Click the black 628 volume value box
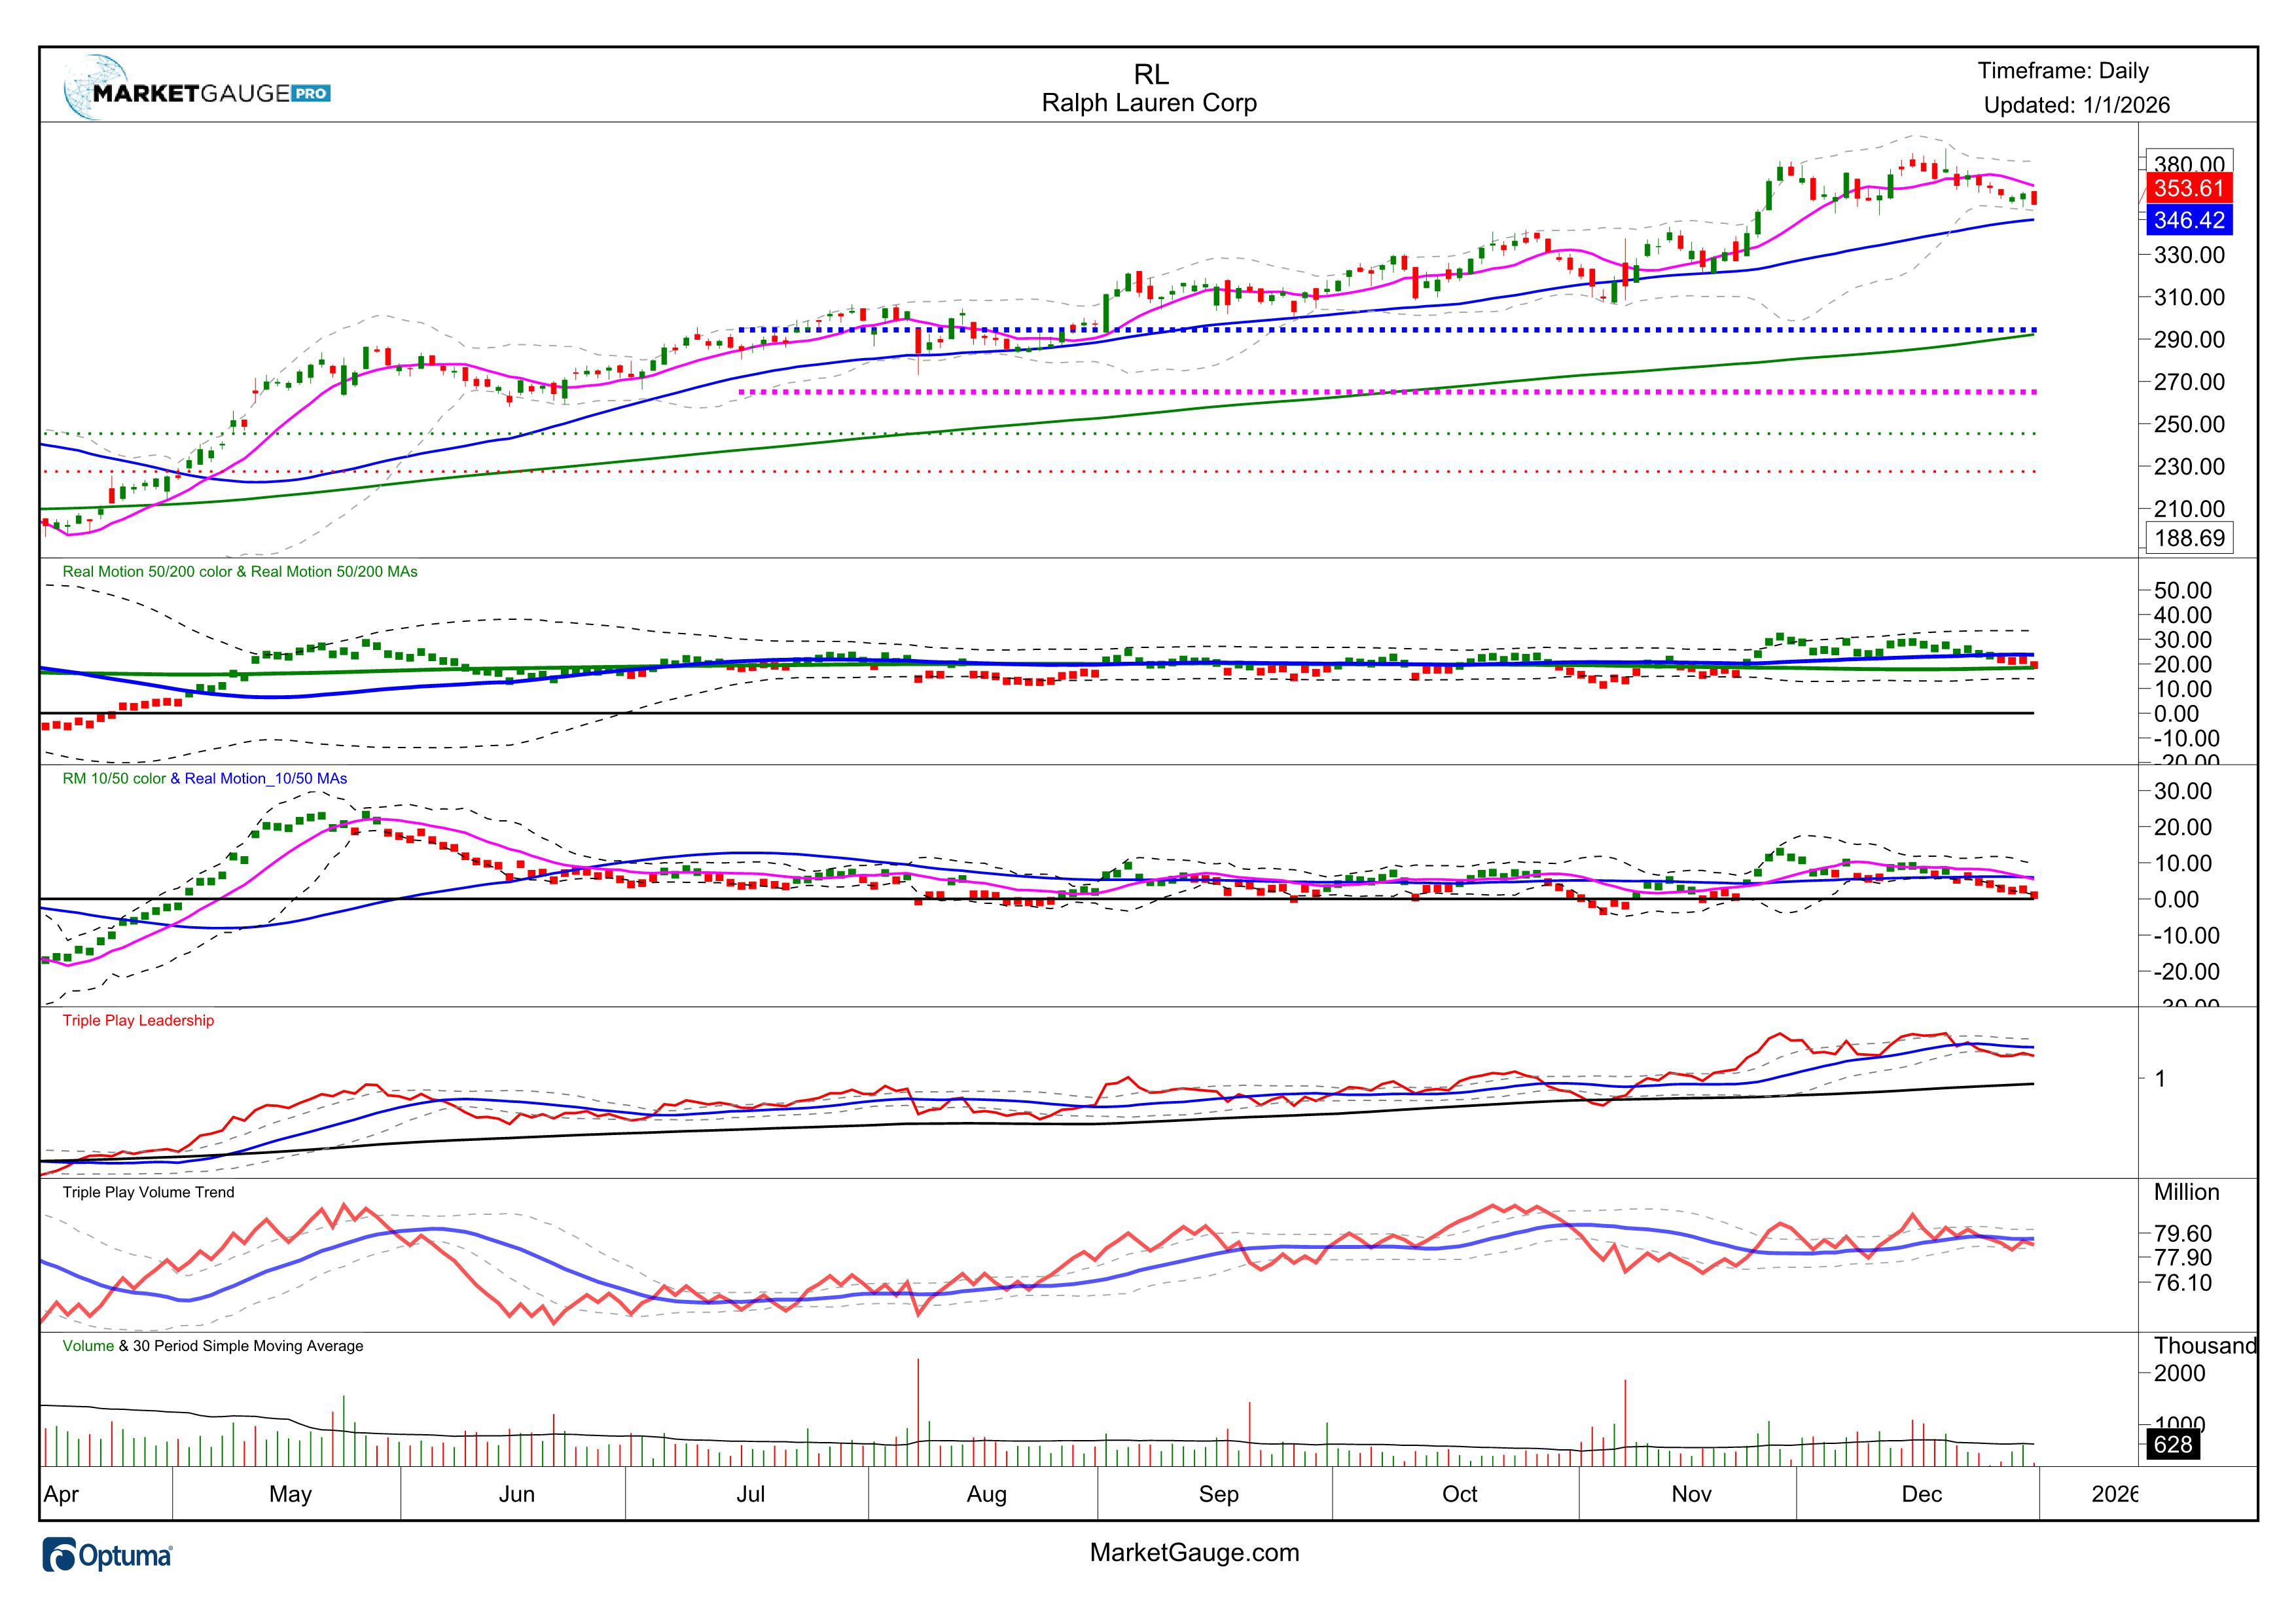2296x1624 pixels. point(2173,1445)
